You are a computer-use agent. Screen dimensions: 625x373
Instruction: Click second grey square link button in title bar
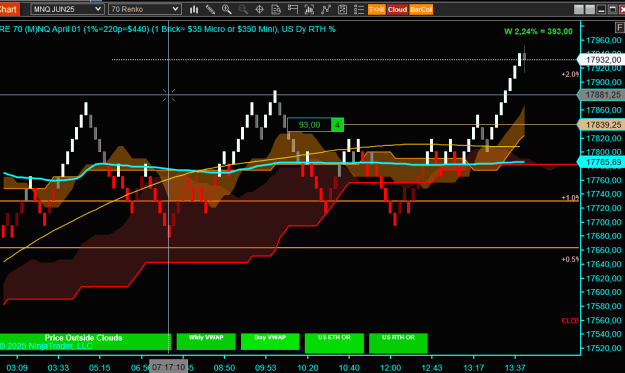[x=590, y=9]
